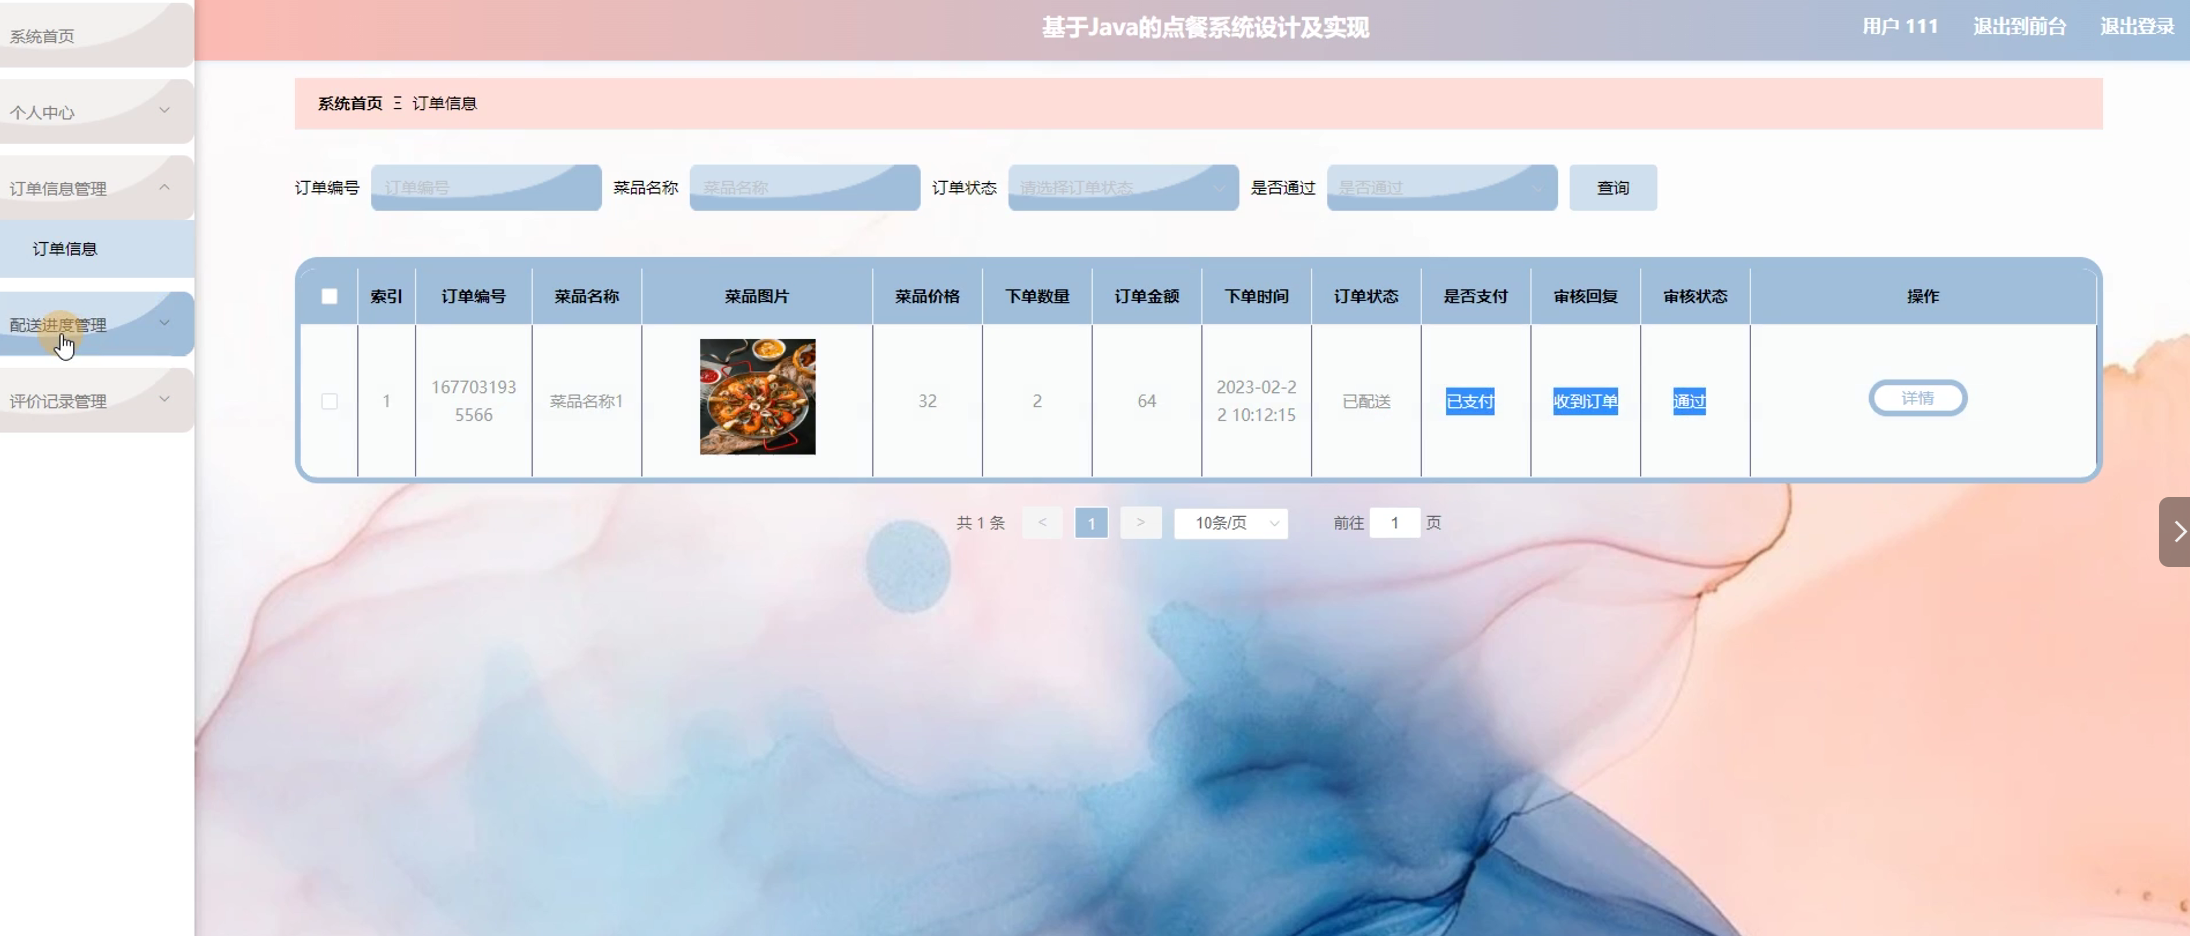The height and width of the screenshot is (936, 2190).
Task: Click the 通过 review status tag
Action: pyautogui.click(x=1689, y=401)
